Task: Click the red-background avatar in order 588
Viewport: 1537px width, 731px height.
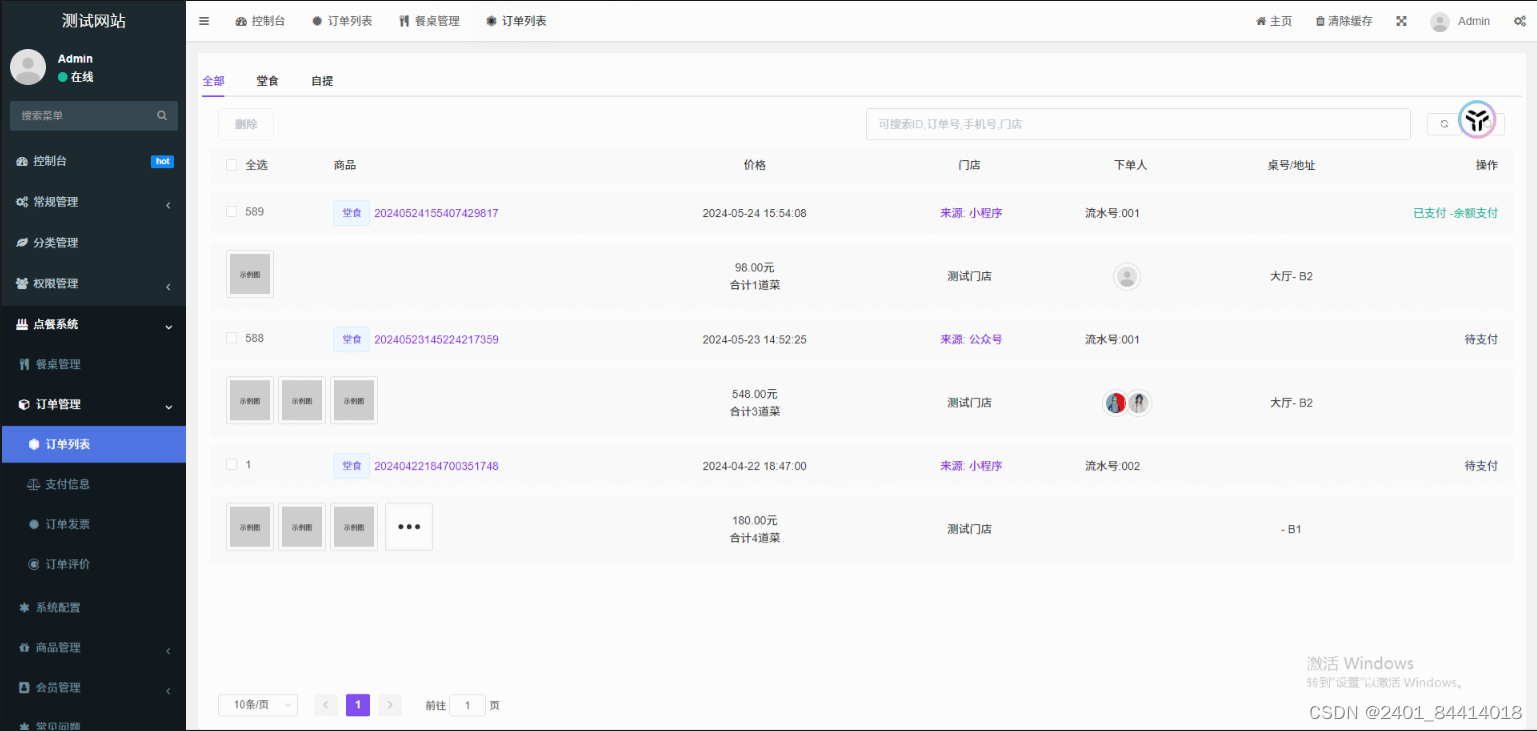Action: (x=1116, y=403)
